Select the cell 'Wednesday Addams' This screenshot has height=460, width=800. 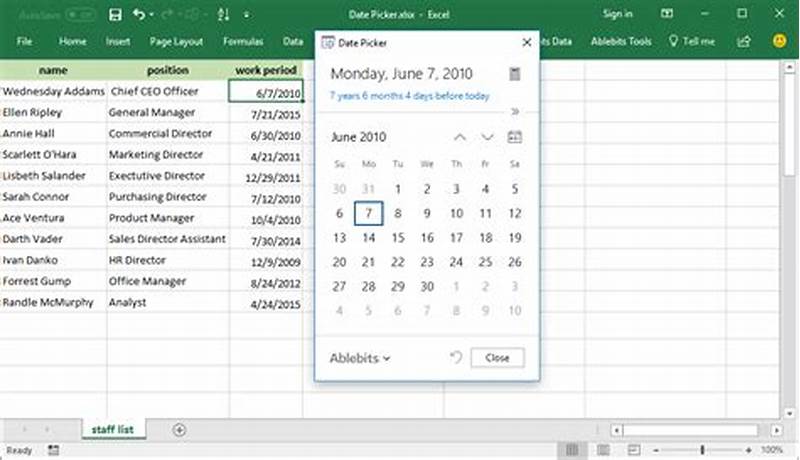point(53,91)
